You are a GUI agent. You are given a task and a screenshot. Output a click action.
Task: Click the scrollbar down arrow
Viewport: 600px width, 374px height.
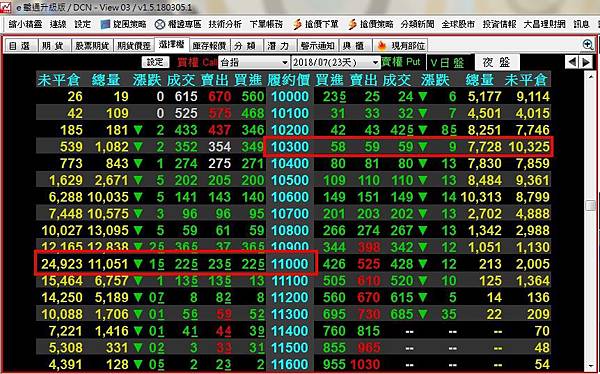(x=591, y=366)
